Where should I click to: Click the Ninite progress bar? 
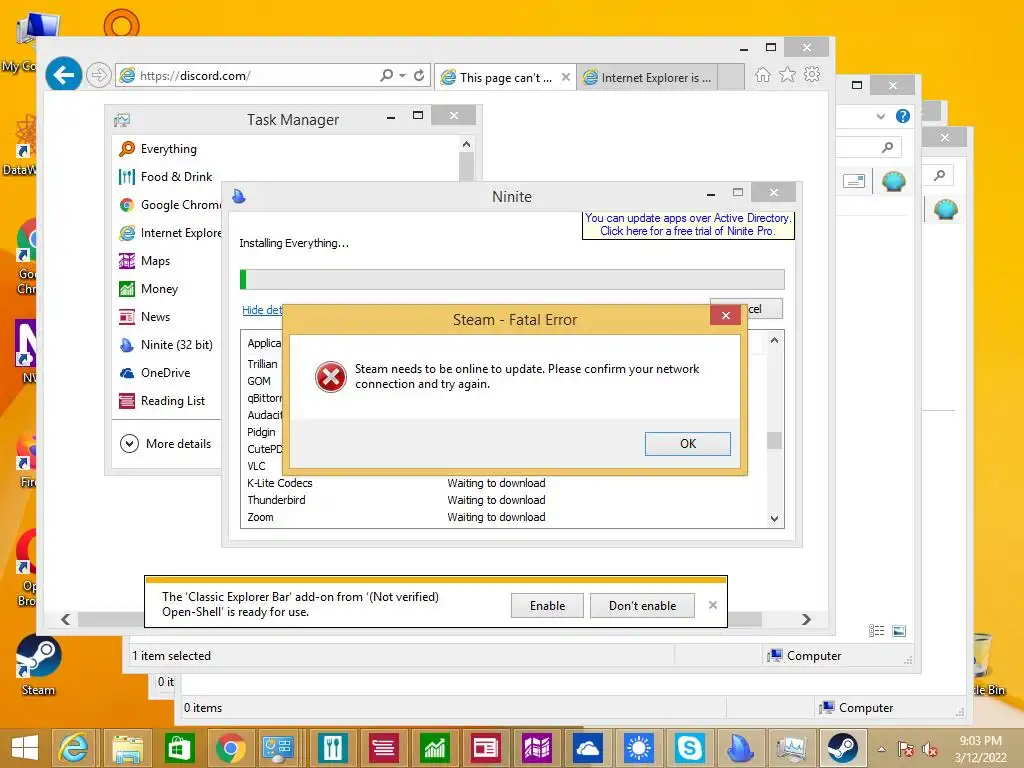click(512, 280)
